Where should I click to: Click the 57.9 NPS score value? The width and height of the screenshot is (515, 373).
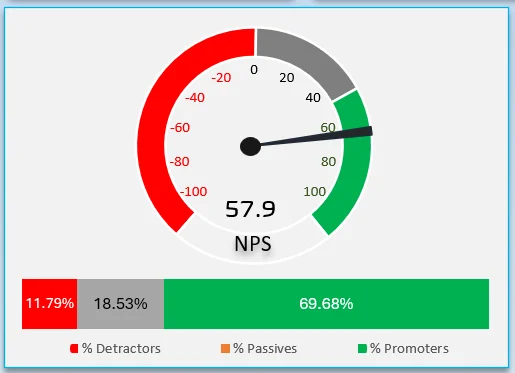pyautogui.click(x=250, y=209)
